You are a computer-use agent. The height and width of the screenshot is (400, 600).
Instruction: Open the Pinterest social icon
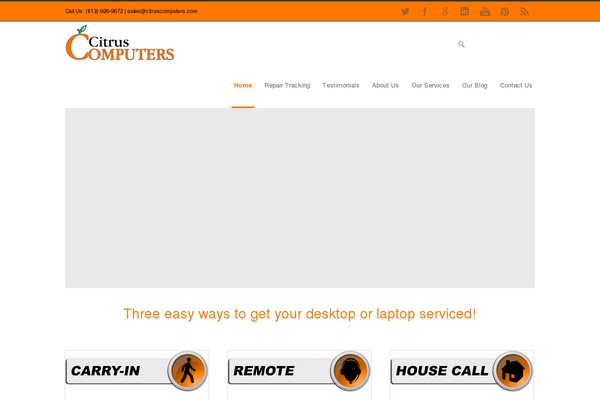(x=505, y=12)
